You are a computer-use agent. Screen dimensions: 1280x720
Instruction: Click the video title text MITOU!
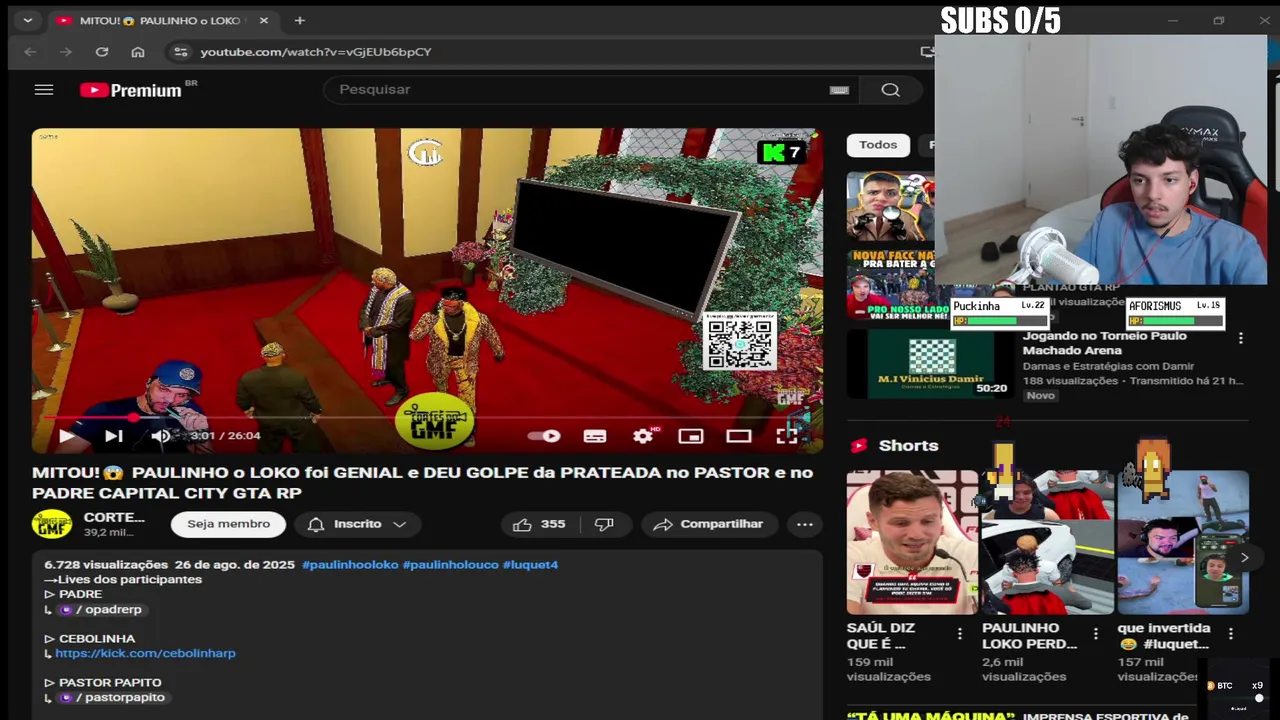tap(422, 482)
